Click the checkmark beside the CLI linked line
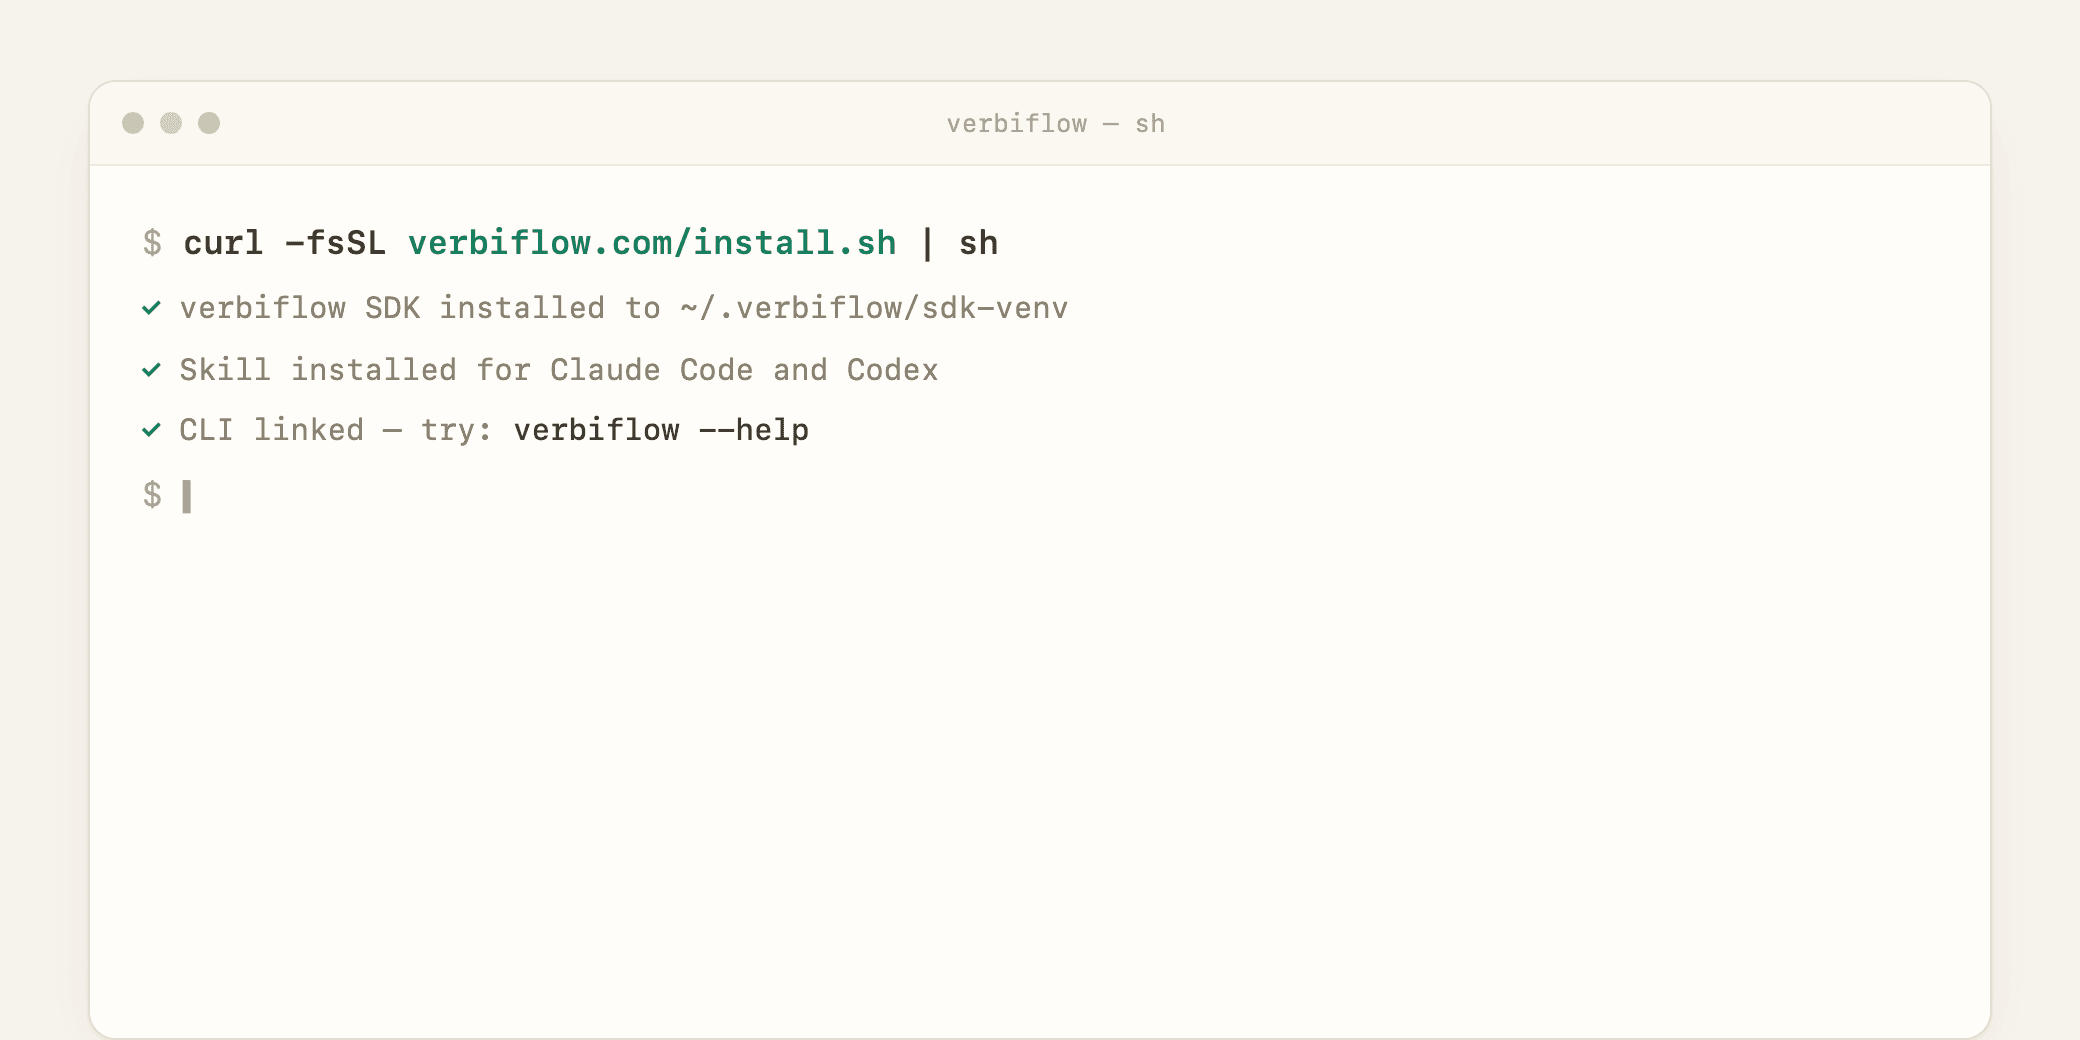Viewport: 2080px width, 1040px height. pyautogui.click(x=151, y=430)
